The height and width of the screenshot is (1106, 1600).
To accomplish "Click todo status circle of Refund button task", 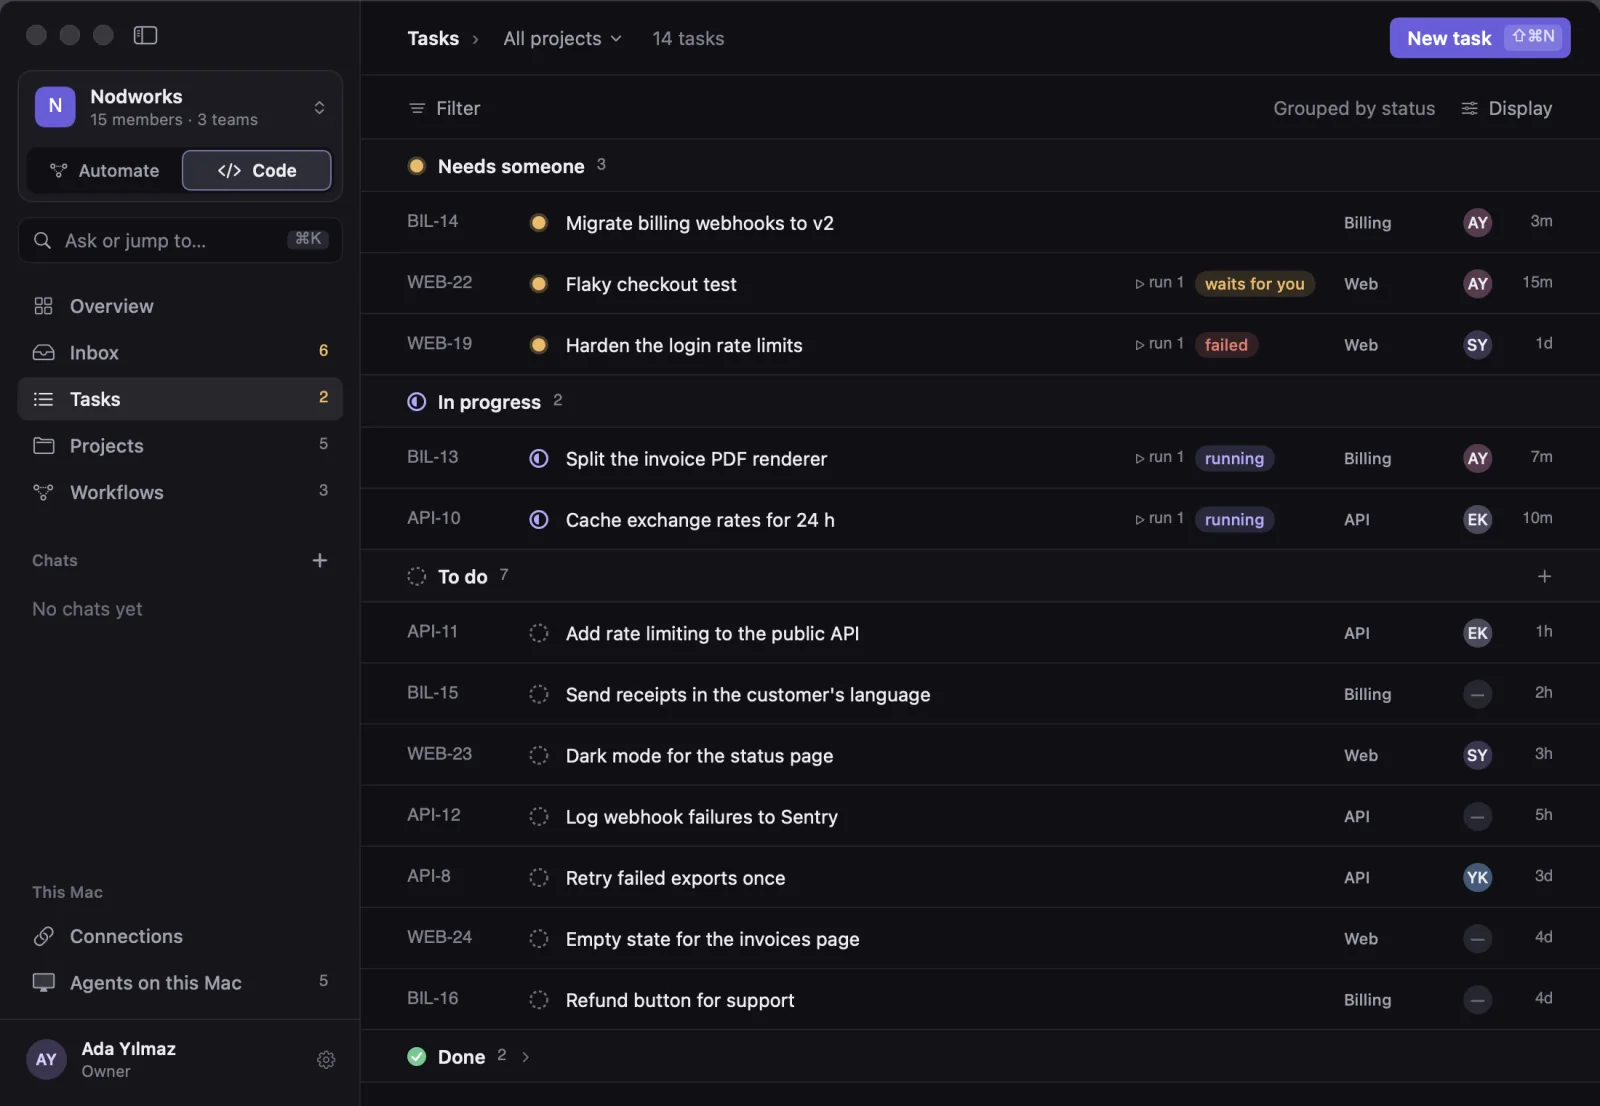I will click(538, 999).
